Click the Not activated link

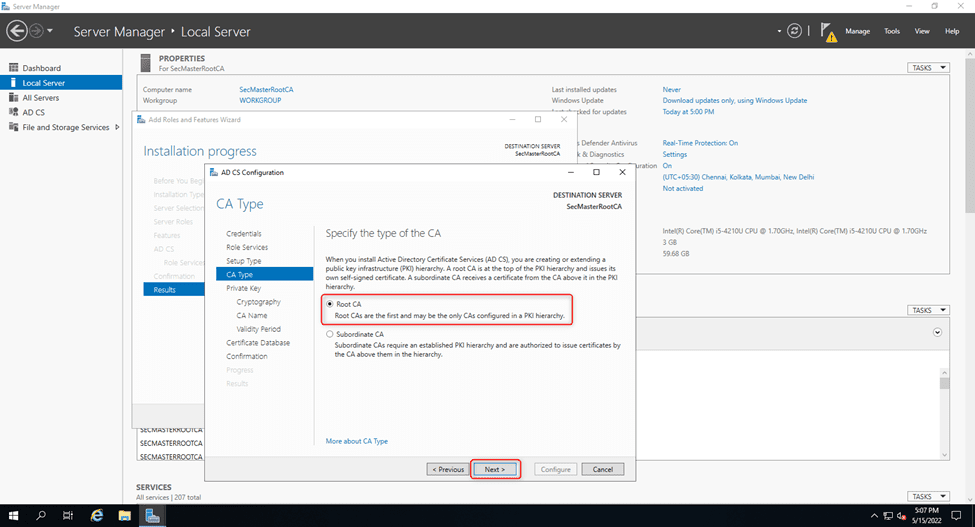(683, 188)
